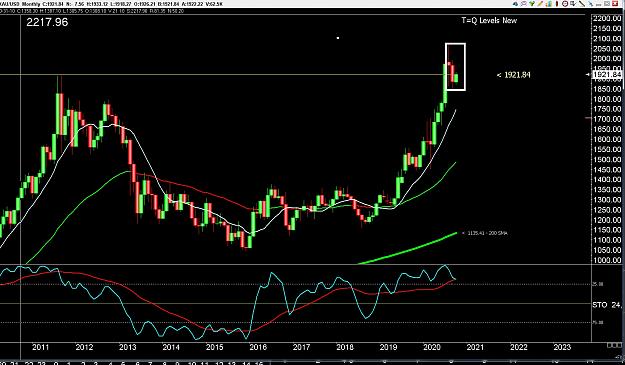Click the STO indicator label
This screenshot has height=365, width=625.
tap(600, 305)
